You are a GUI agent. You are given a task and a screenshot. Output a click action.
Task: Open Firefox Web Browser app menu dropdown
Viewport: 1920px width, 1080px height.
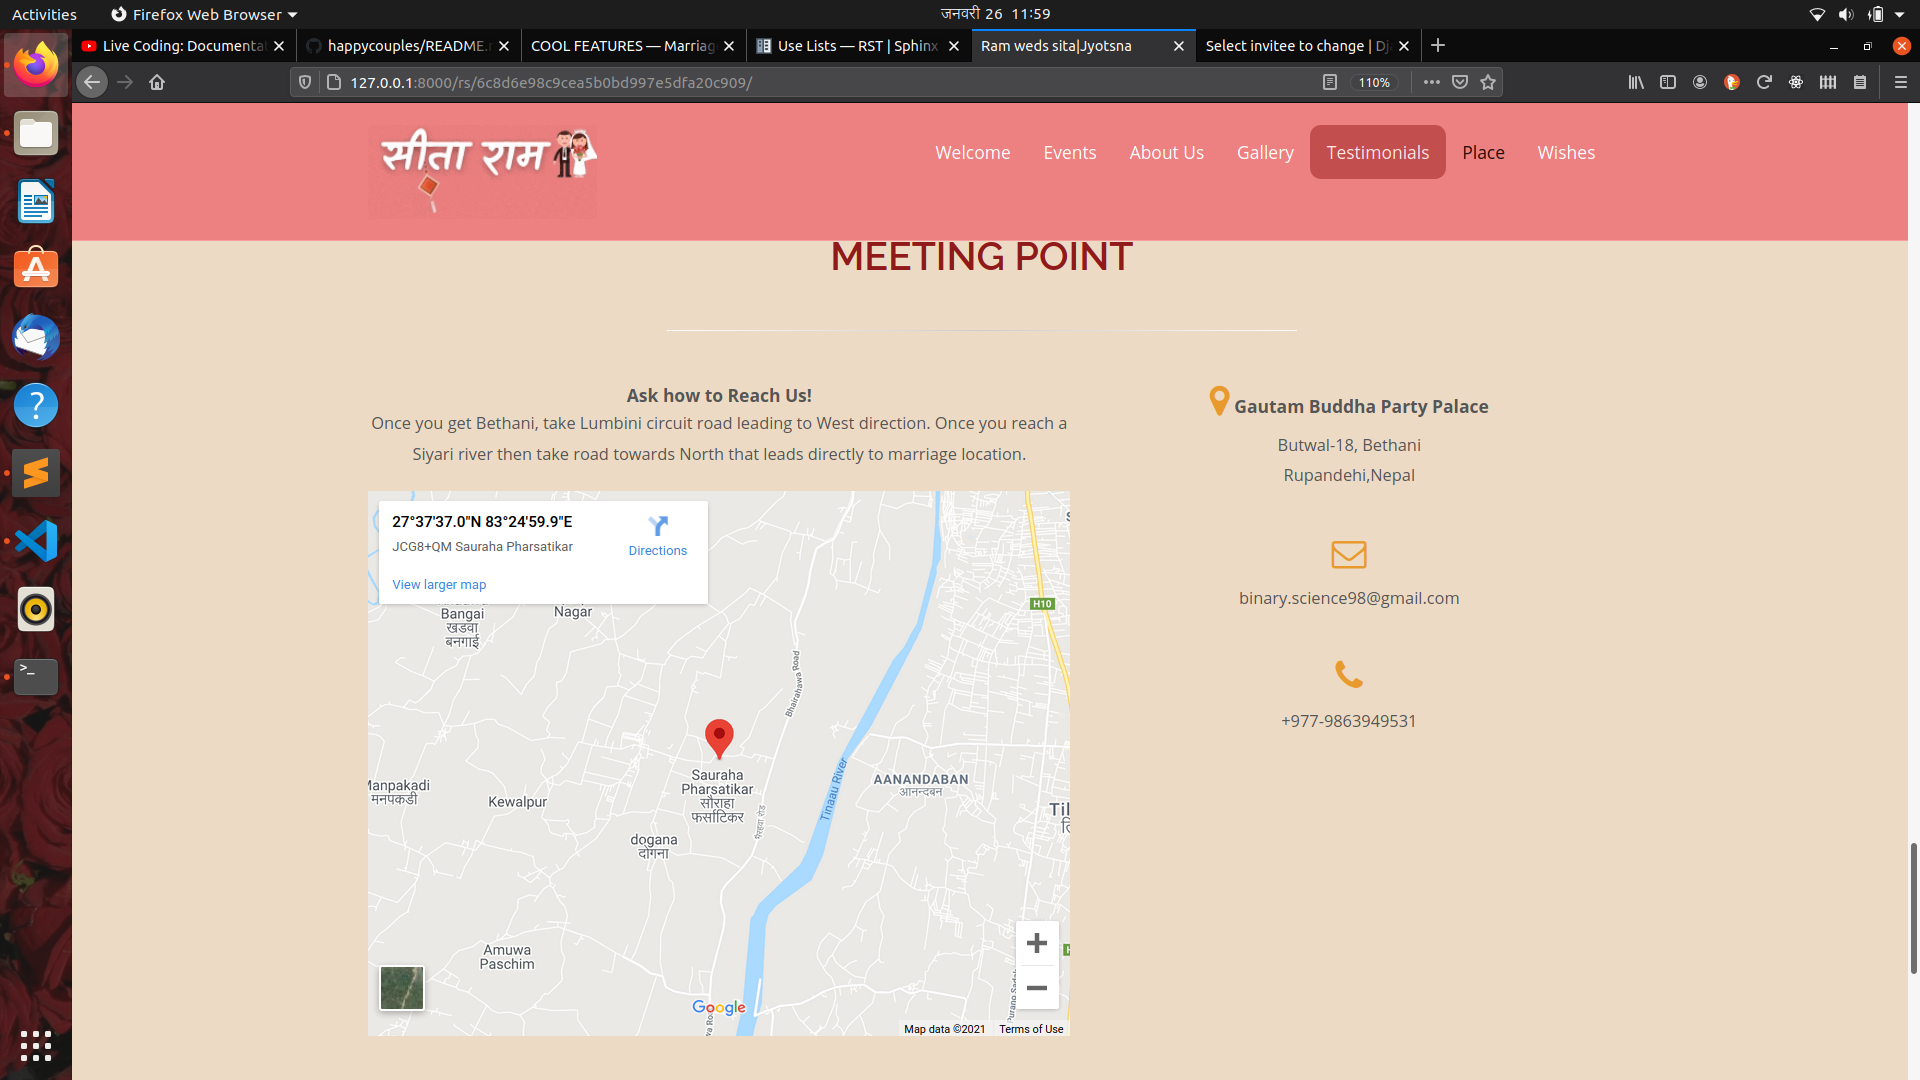pyautogui.click(x=204, y=14)
